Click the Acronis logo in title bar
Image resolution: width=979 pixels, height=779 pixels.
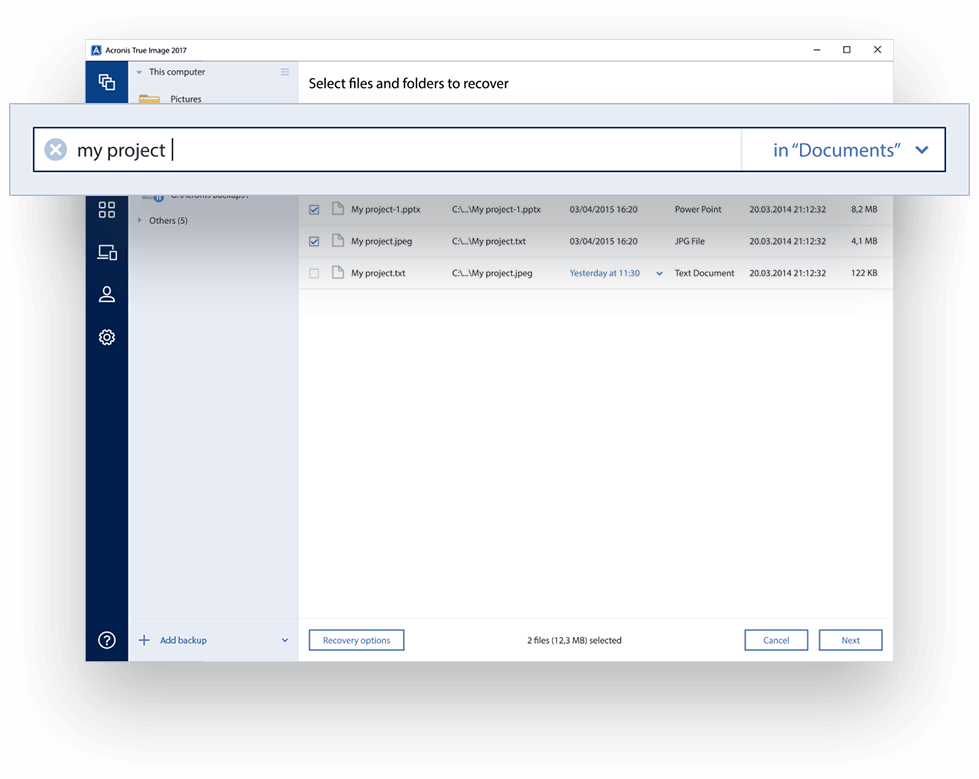(x=96, y=50)
